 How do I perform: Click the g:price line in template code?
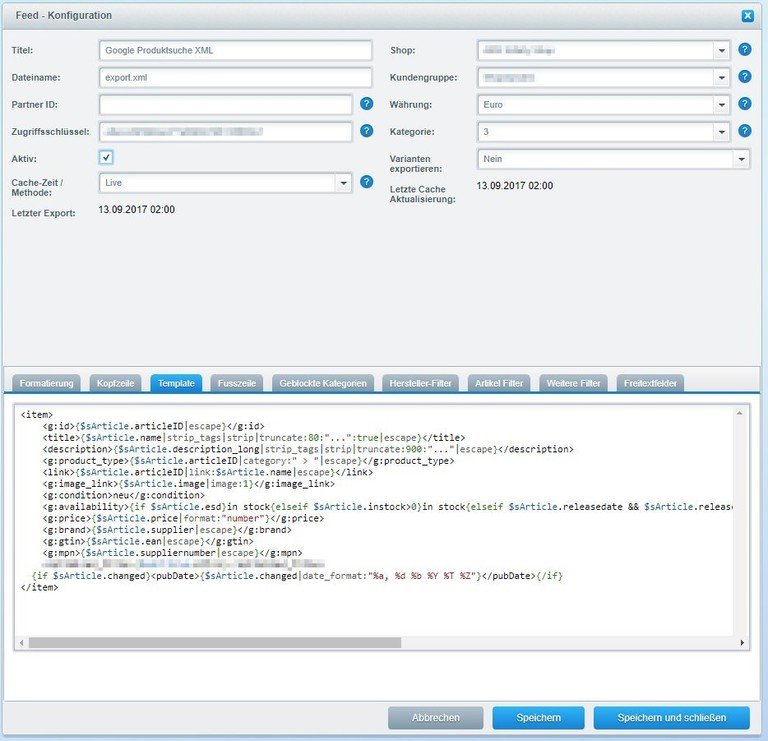click(x=183, y=518)
